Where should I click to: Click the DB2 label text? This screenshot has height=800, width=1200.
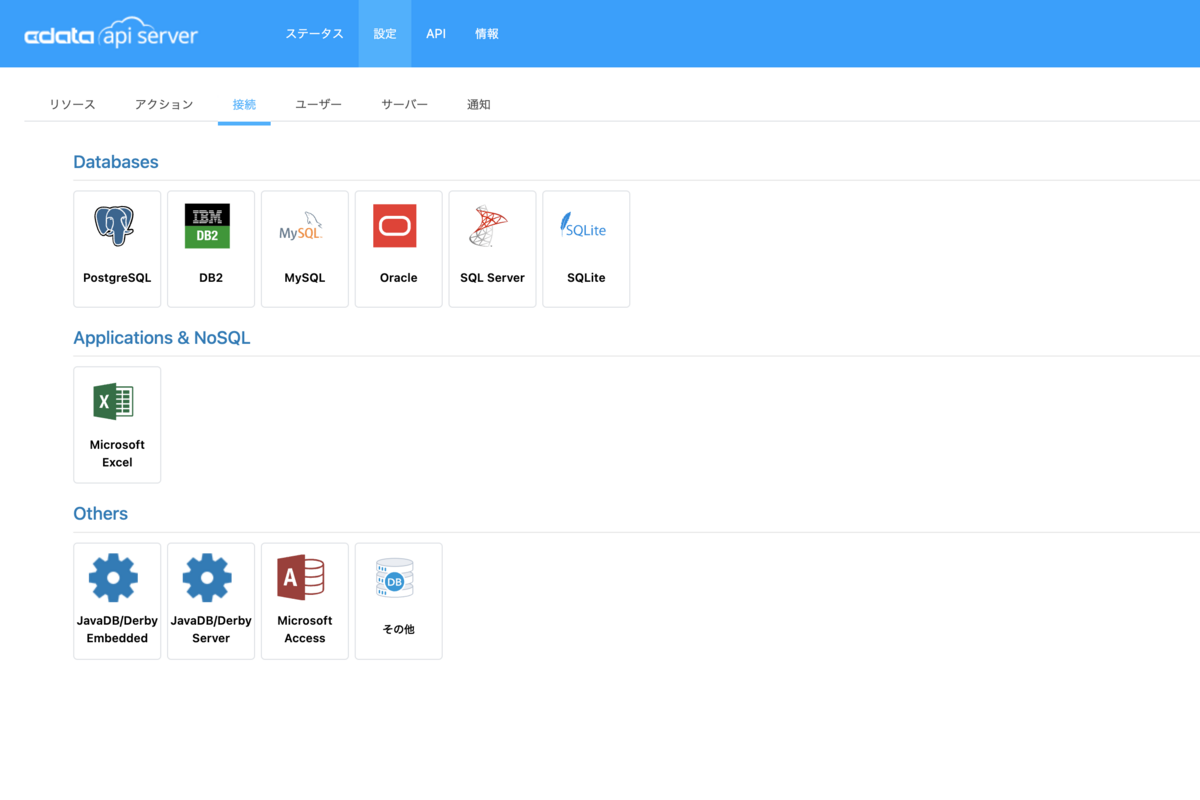pyautogui.click(x=211, y=278)
